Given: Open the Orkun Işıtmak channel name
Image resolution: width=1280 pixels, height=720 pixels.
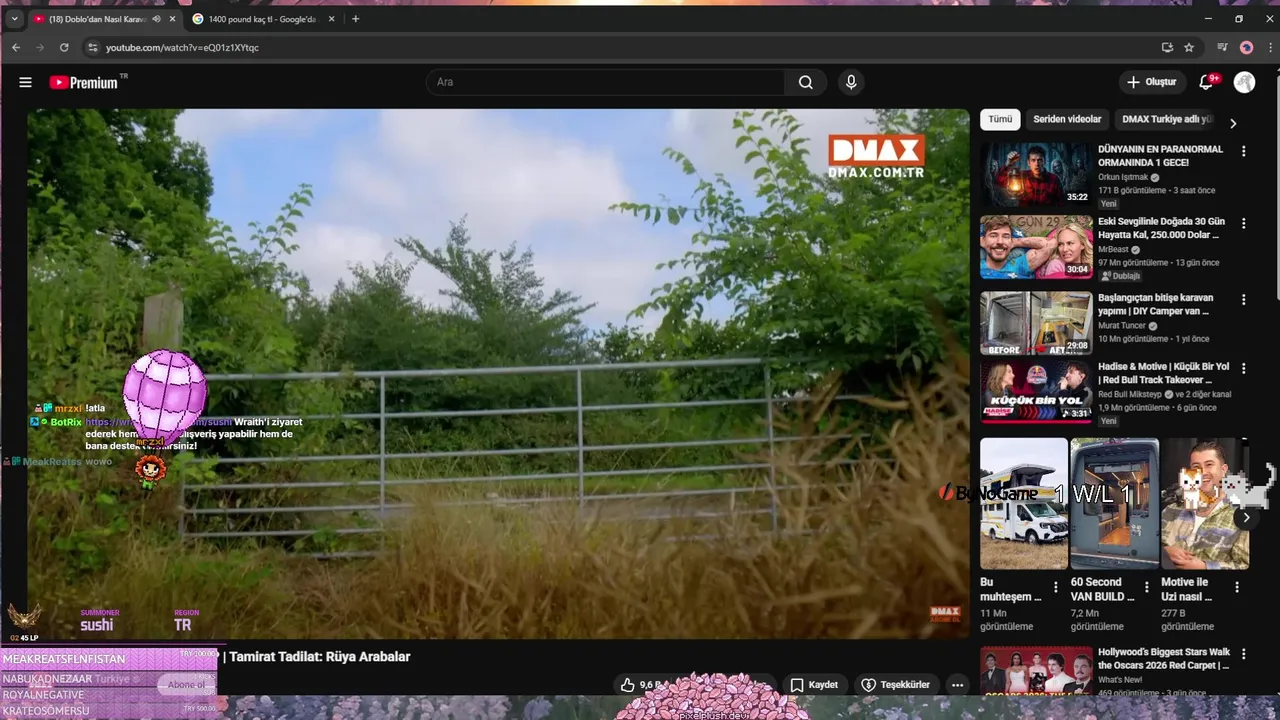Looking at the screenshot, I should [x=1123, y=177].
